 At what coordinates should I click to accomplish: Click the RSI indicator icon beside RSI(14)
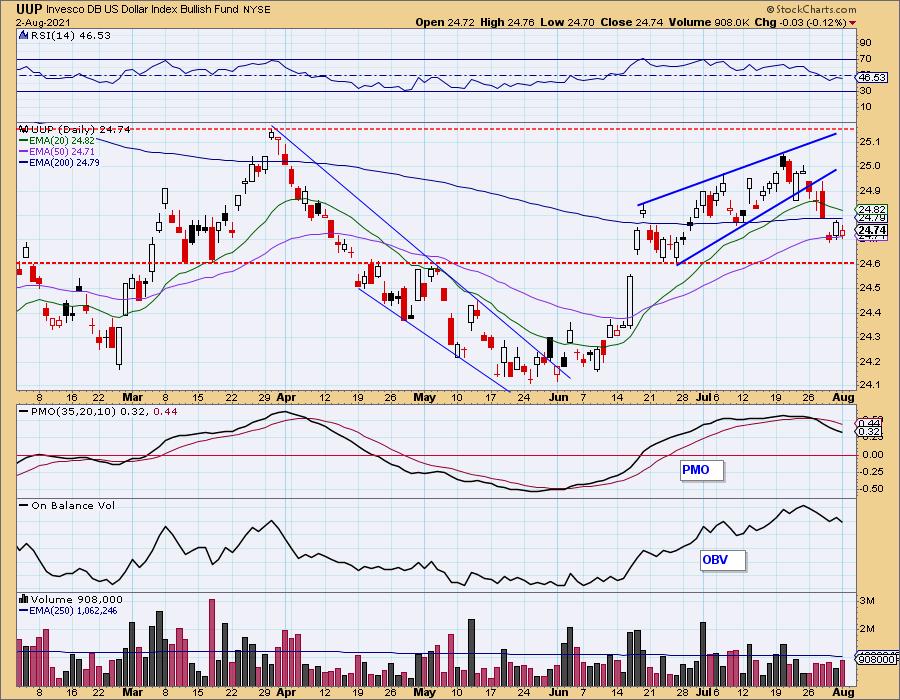click(24, 35)
